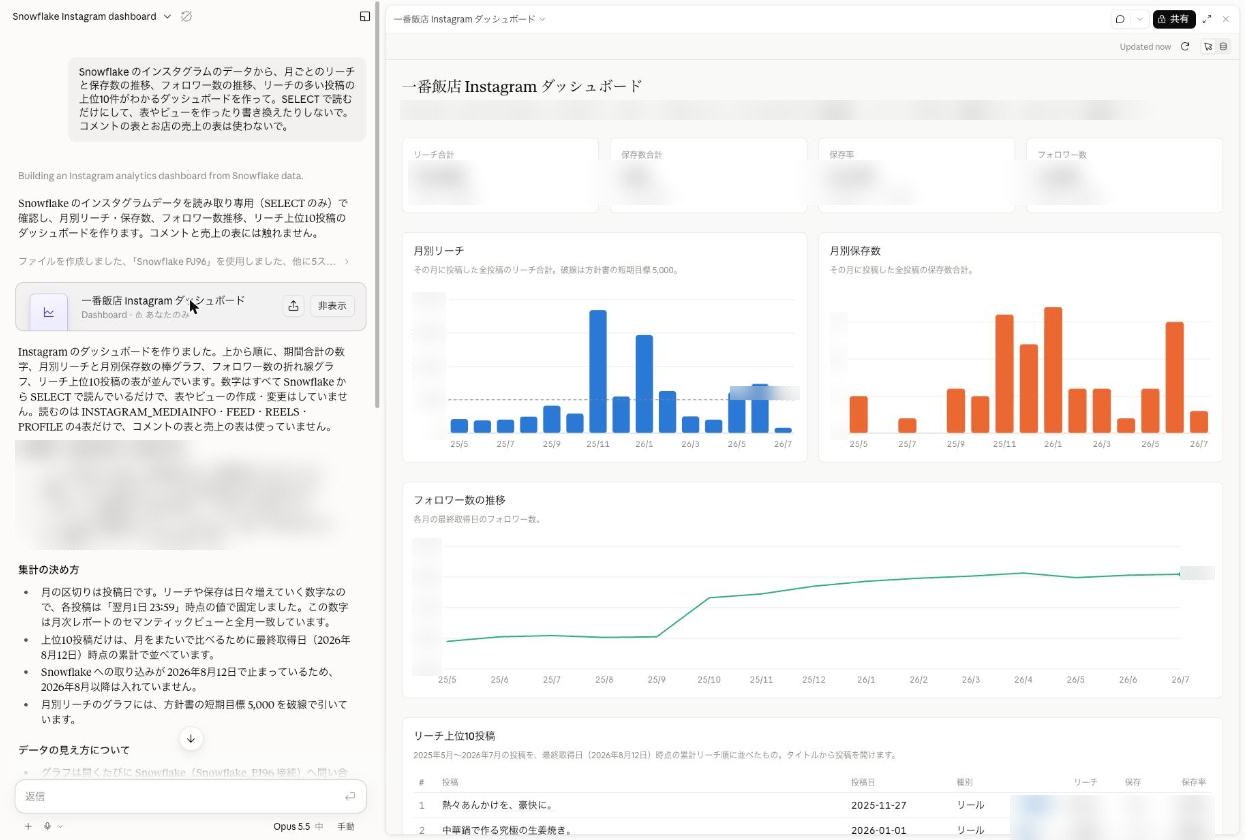Screen dimensions: 1245x840
Task: Click the send (return arrow) icon
Action: point(350,796)
